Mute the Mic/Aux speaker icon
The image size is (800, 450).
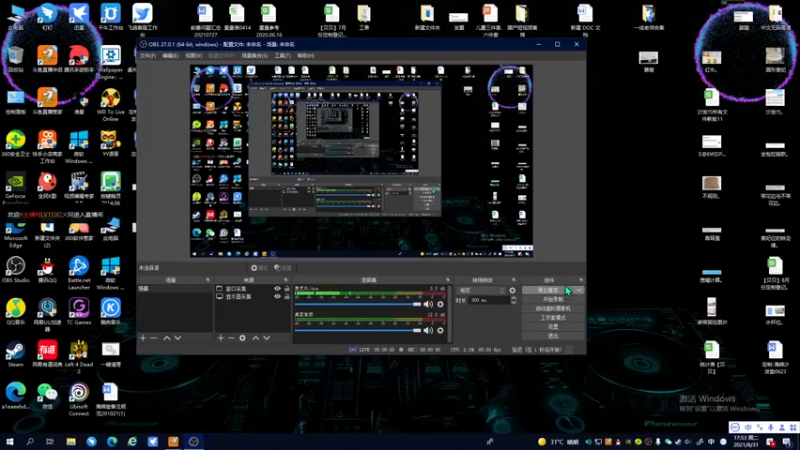click(428, 304)
